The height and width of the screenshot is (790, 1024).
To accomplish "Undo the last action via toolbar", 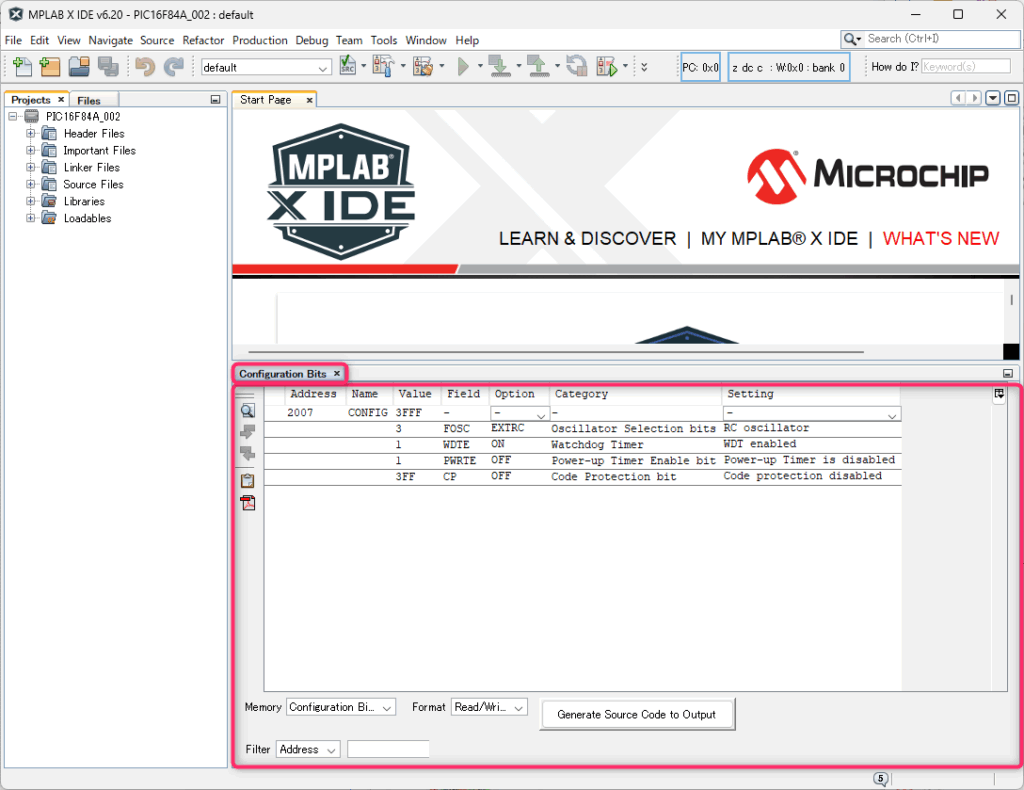I will coord(145,67).
